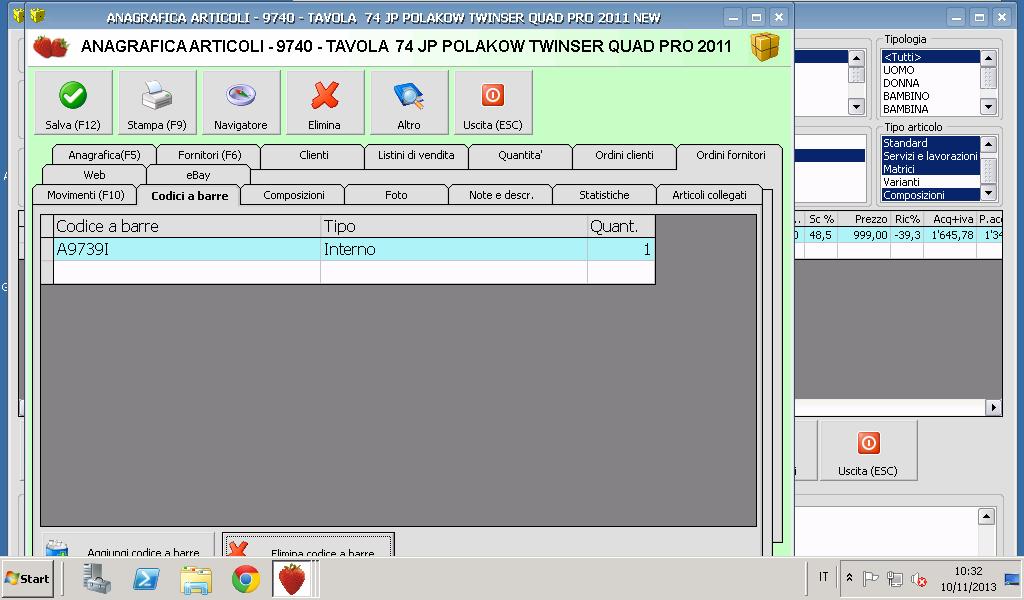Open the Composizioni tab
Screen dimensions: 1024x600
tap(294, 195)
